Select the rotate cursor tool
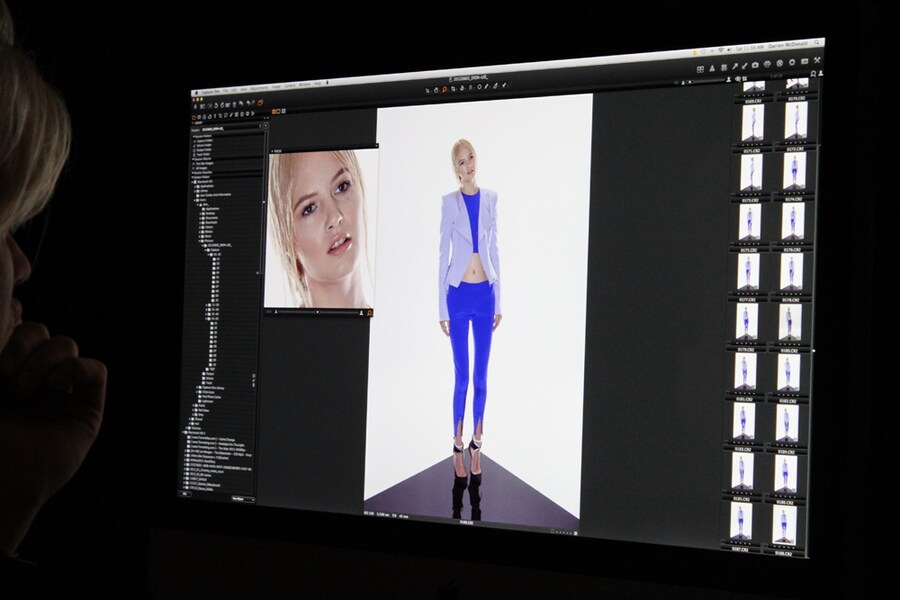Viewport: 900px width, 600px height. tap(462, 88)
